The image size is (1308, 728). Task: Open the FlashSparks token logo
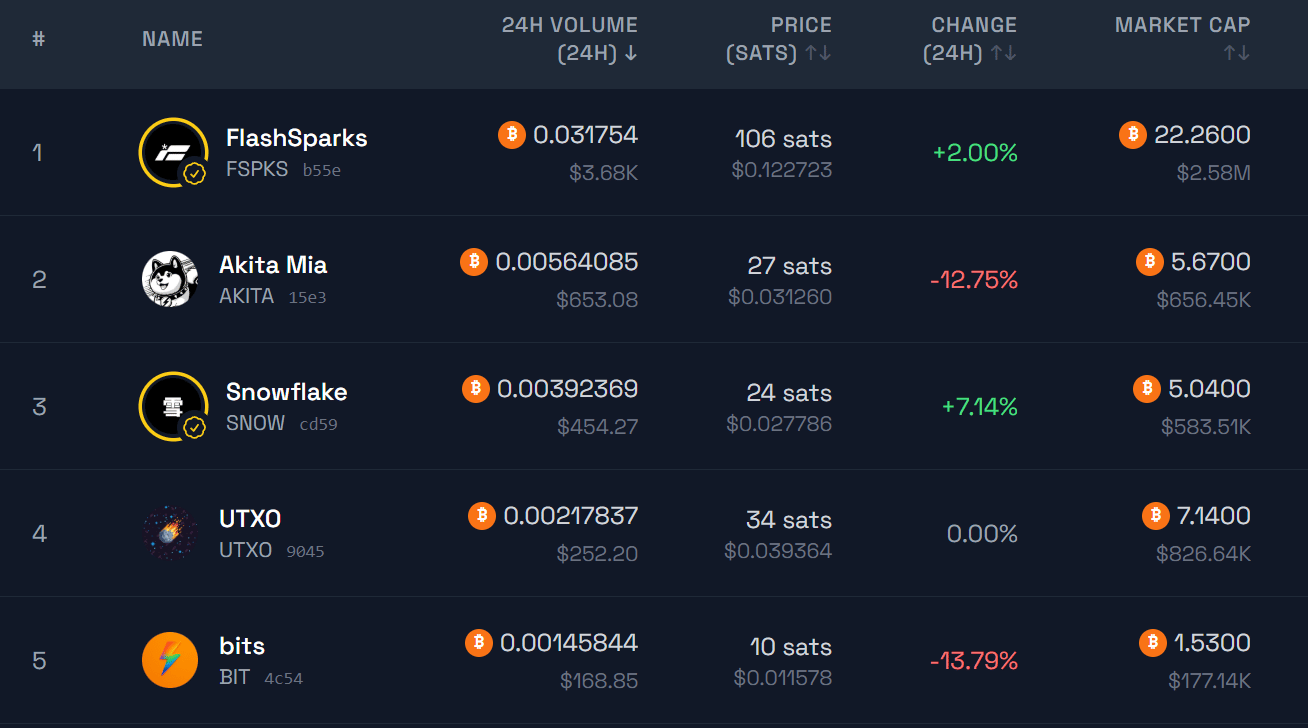tap(172, 152)
